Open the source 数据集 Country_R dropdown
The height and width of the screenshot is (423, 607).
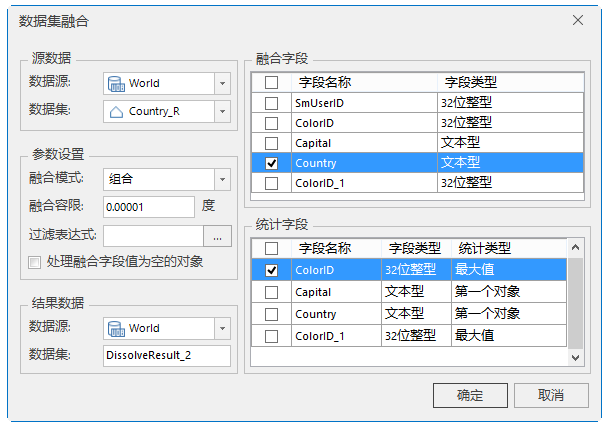(x=223, y=112)
